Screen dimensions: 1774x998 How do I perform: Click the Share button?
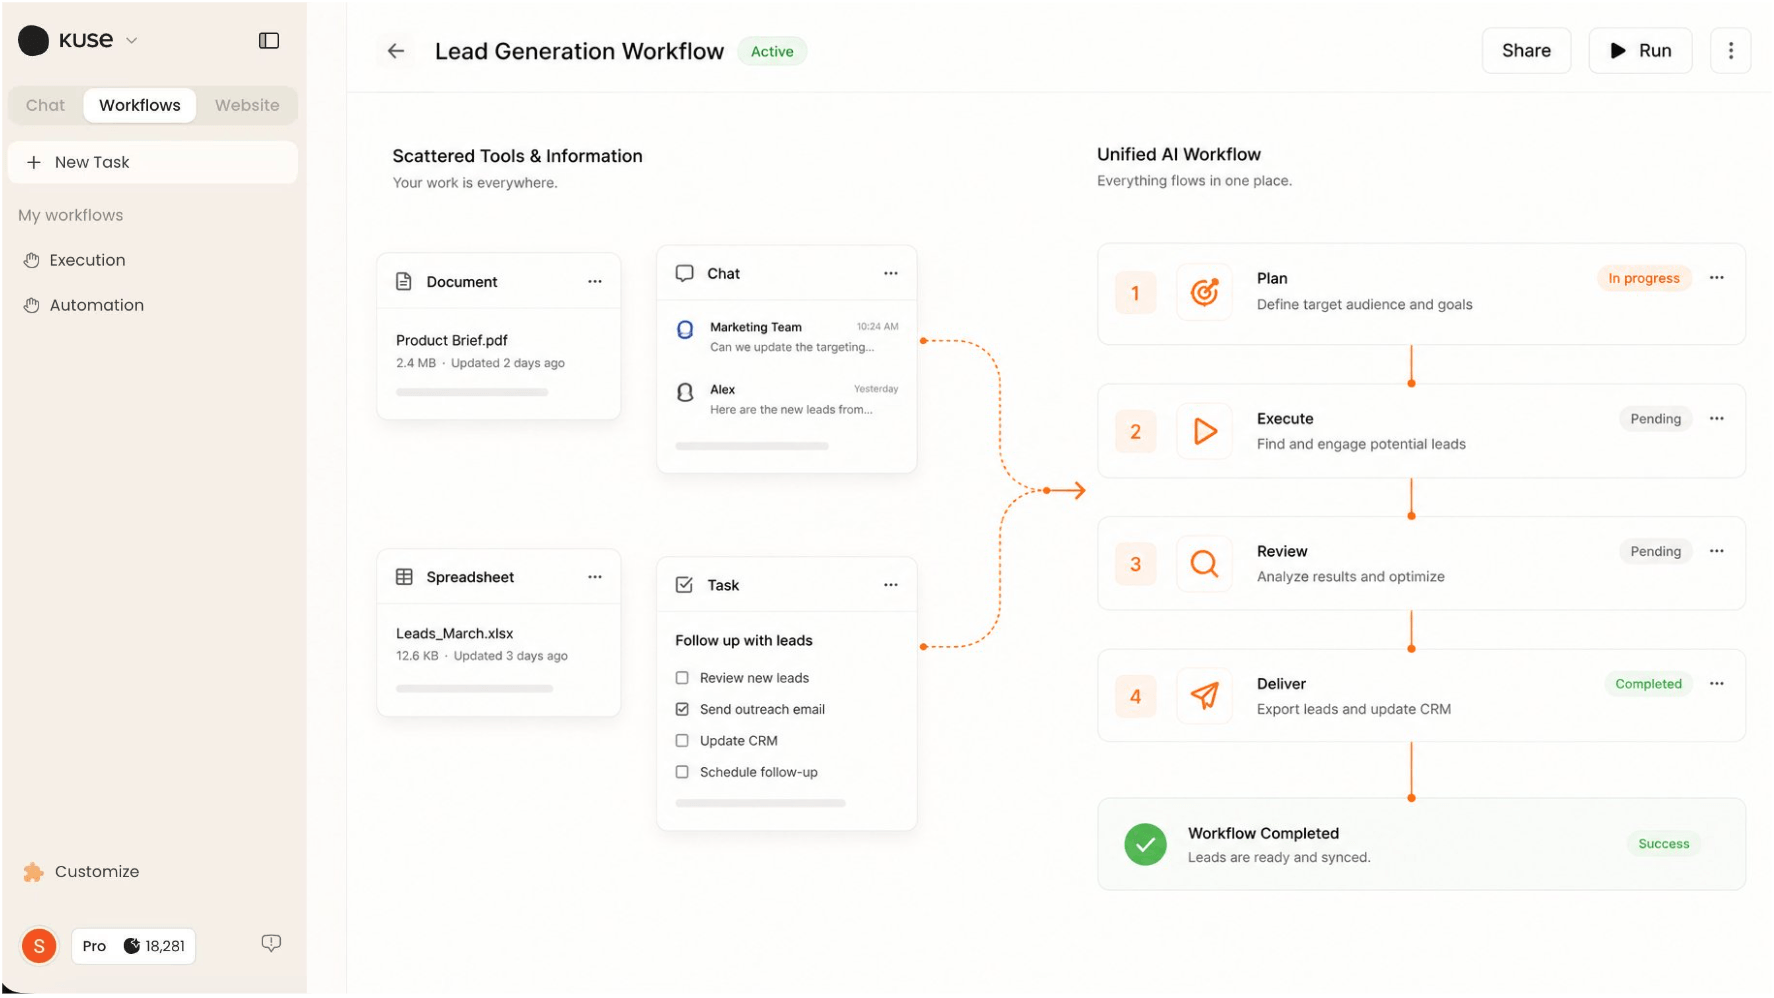[x=1526, y=51]
